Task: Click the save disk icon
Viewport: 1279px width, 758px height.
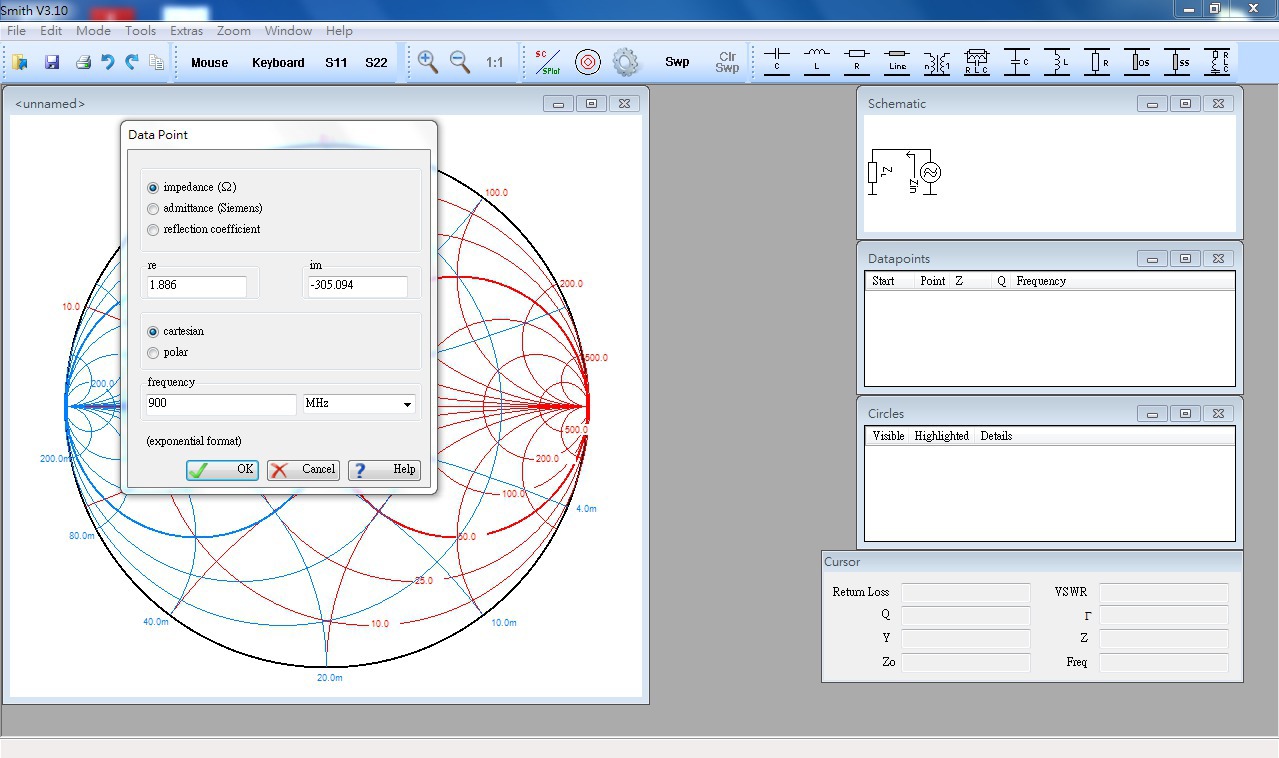Action: pos(52,62)
